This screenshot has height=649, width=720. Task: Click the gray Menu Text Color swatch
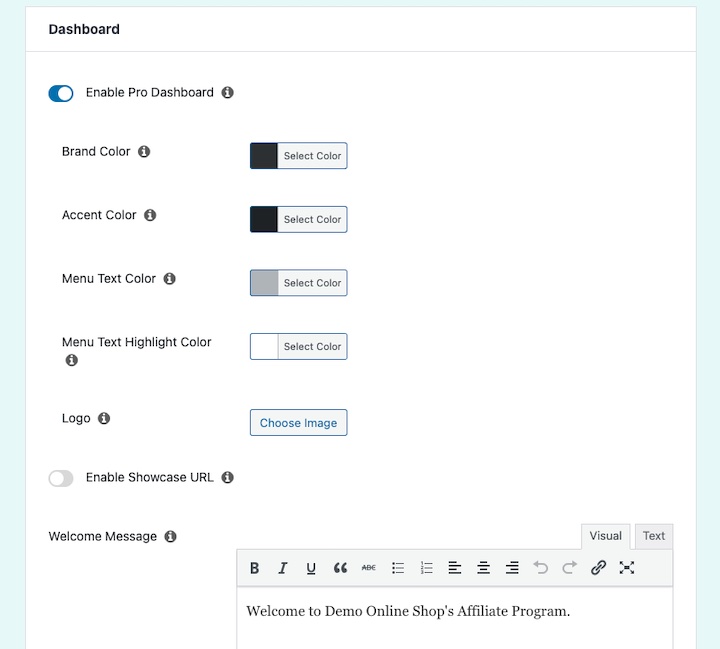[x=264, y=283]
